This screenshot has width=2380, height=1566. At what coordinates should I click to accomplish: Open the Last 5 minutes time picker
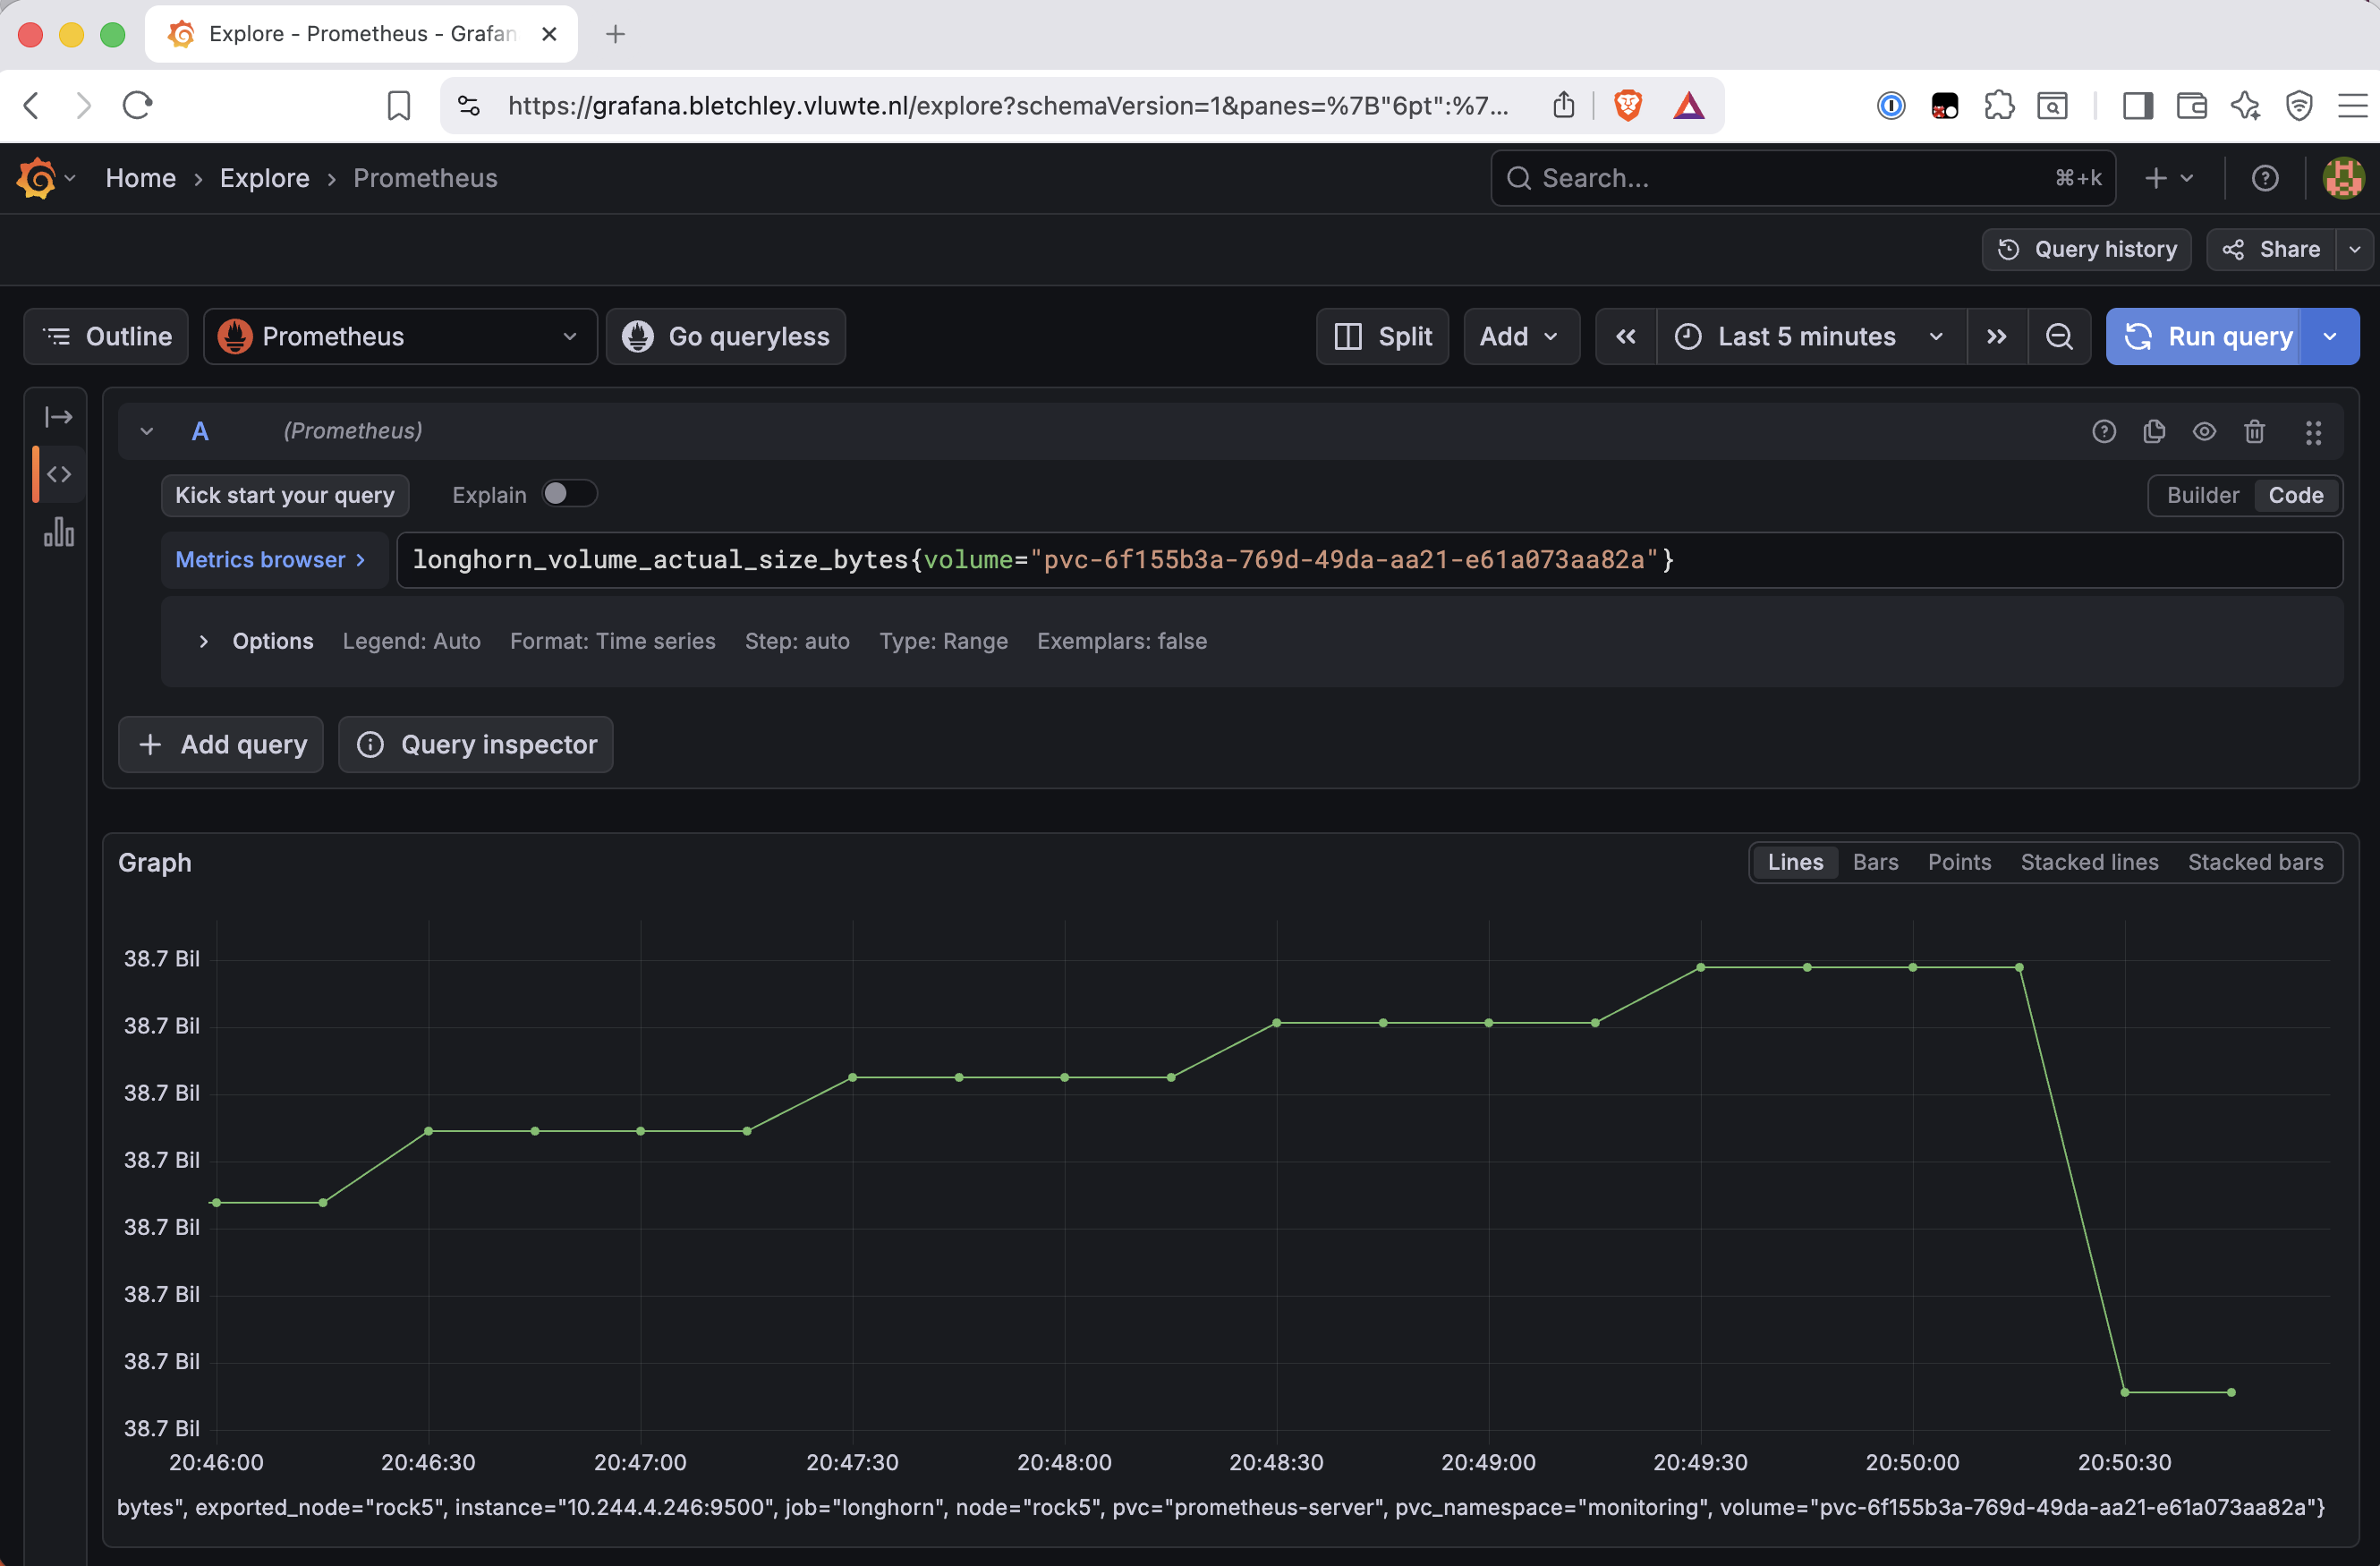point(1811,337)
